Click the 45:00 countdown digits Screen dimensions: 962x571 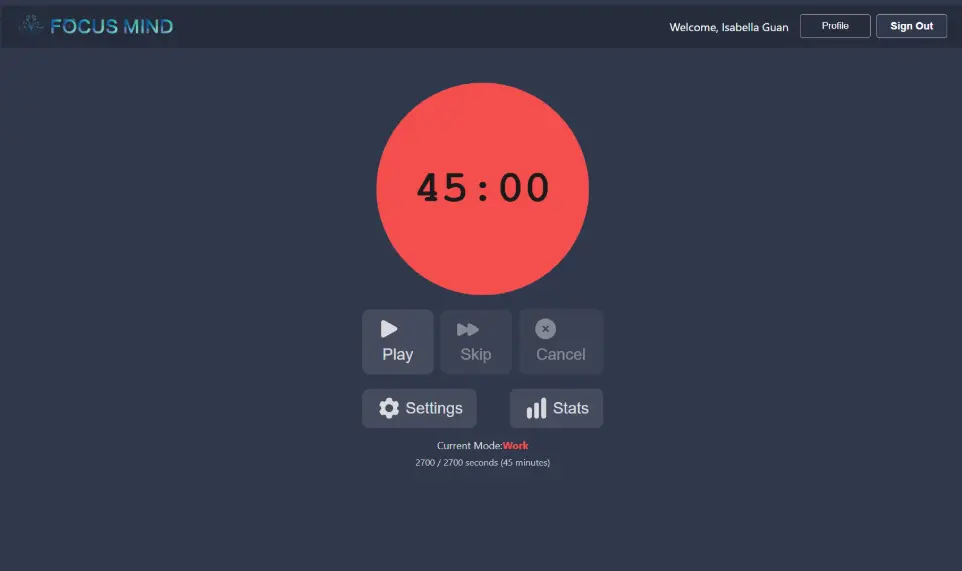point(483,188)
